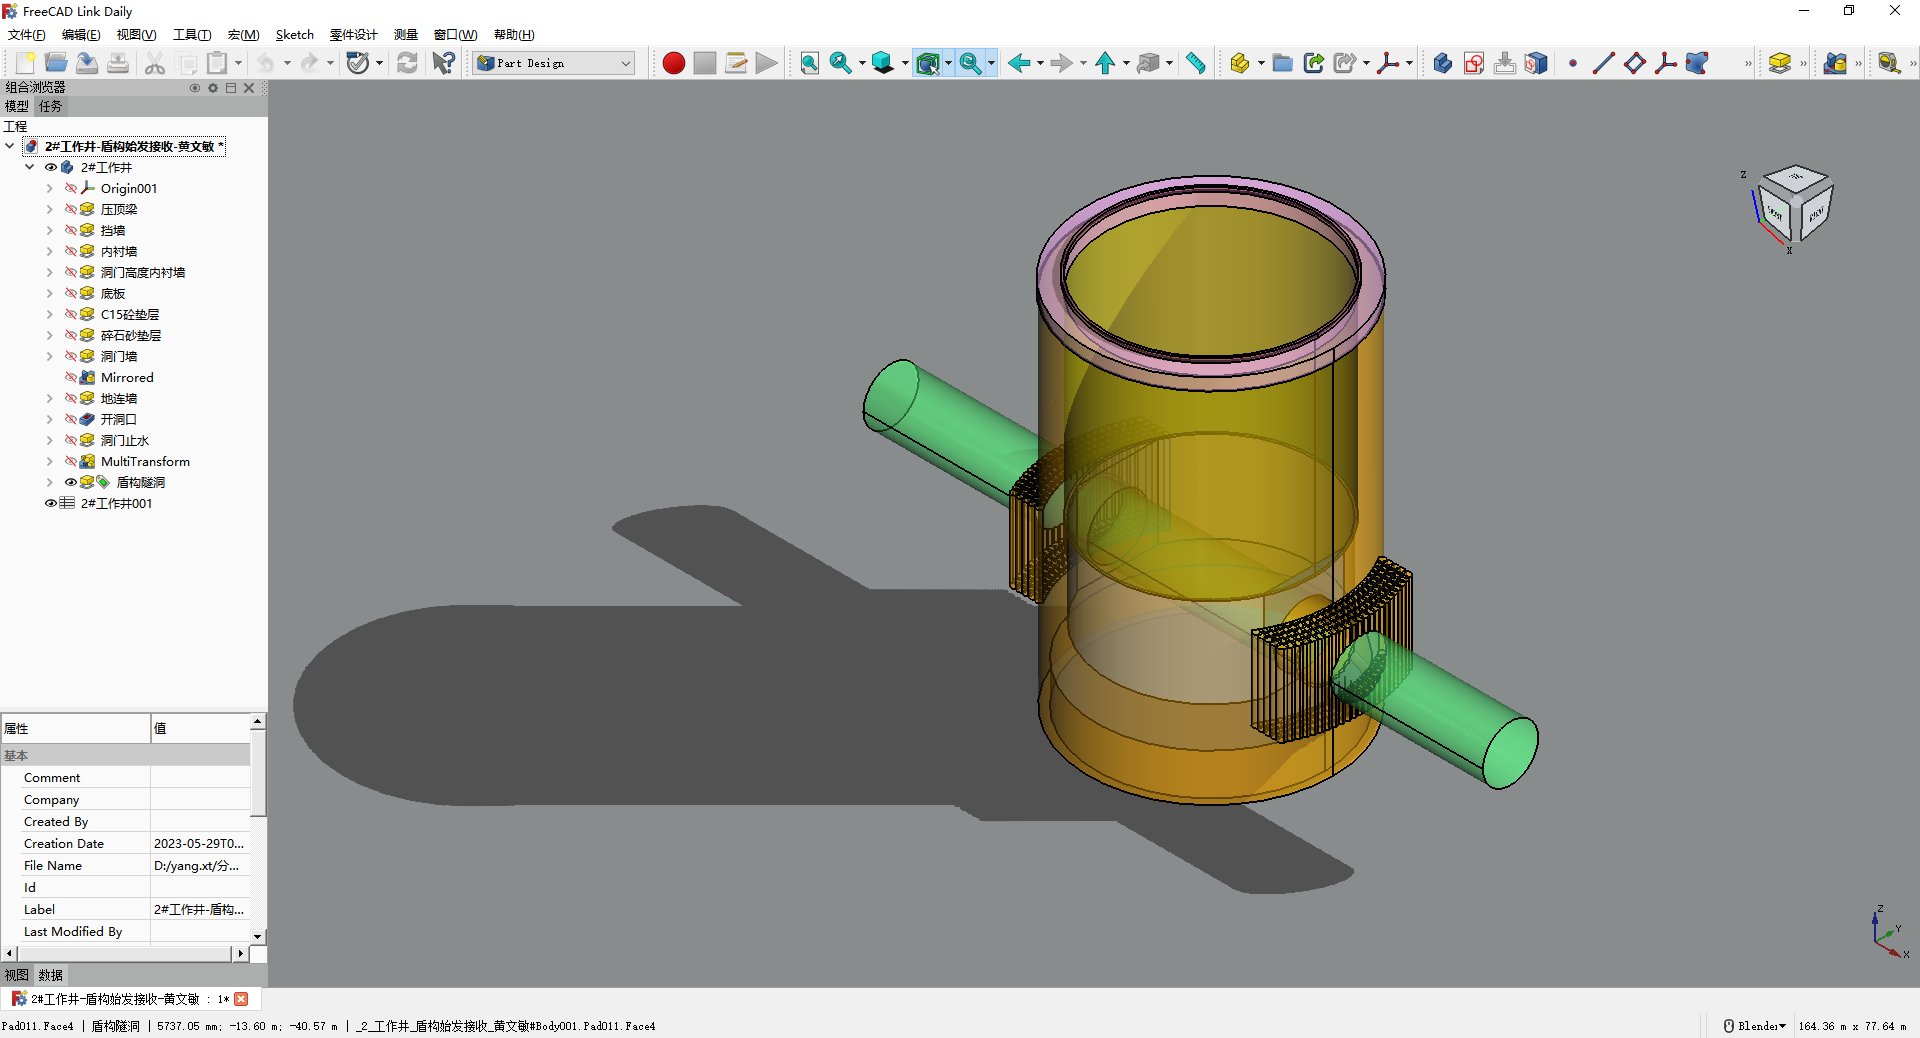The width and height of the screenshot is (1920, 1038).
Task: Click the fit all view icon
Action: tap(809, 63)
